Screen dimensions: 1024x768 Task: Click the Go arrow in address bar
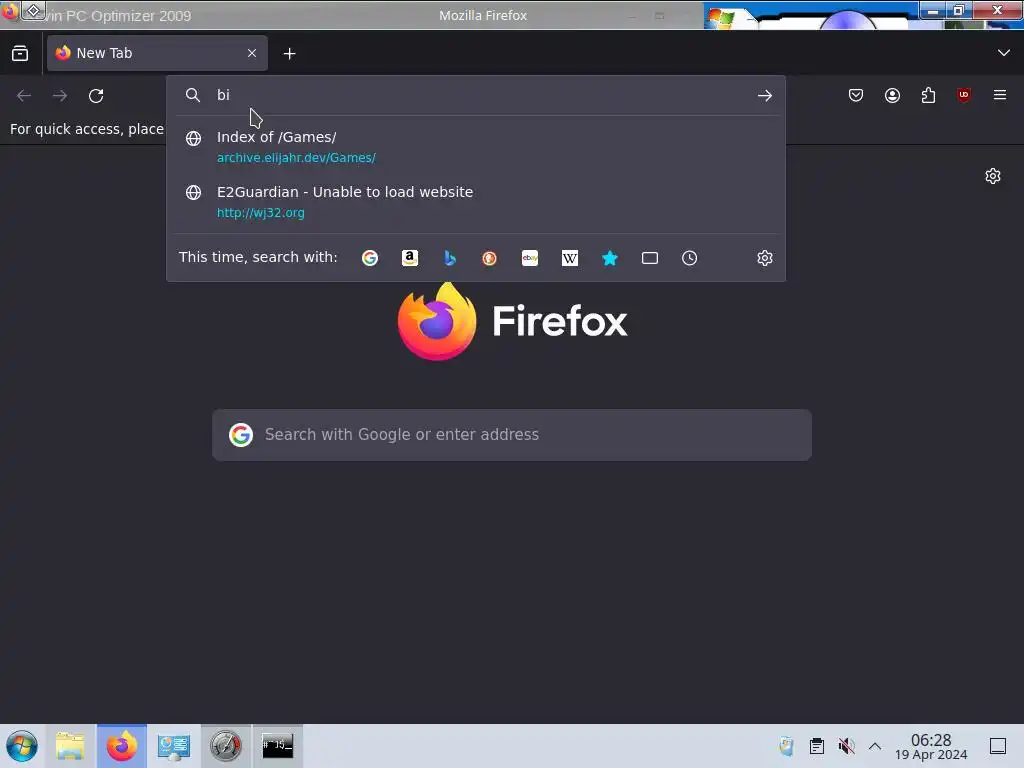coord(765,96)
